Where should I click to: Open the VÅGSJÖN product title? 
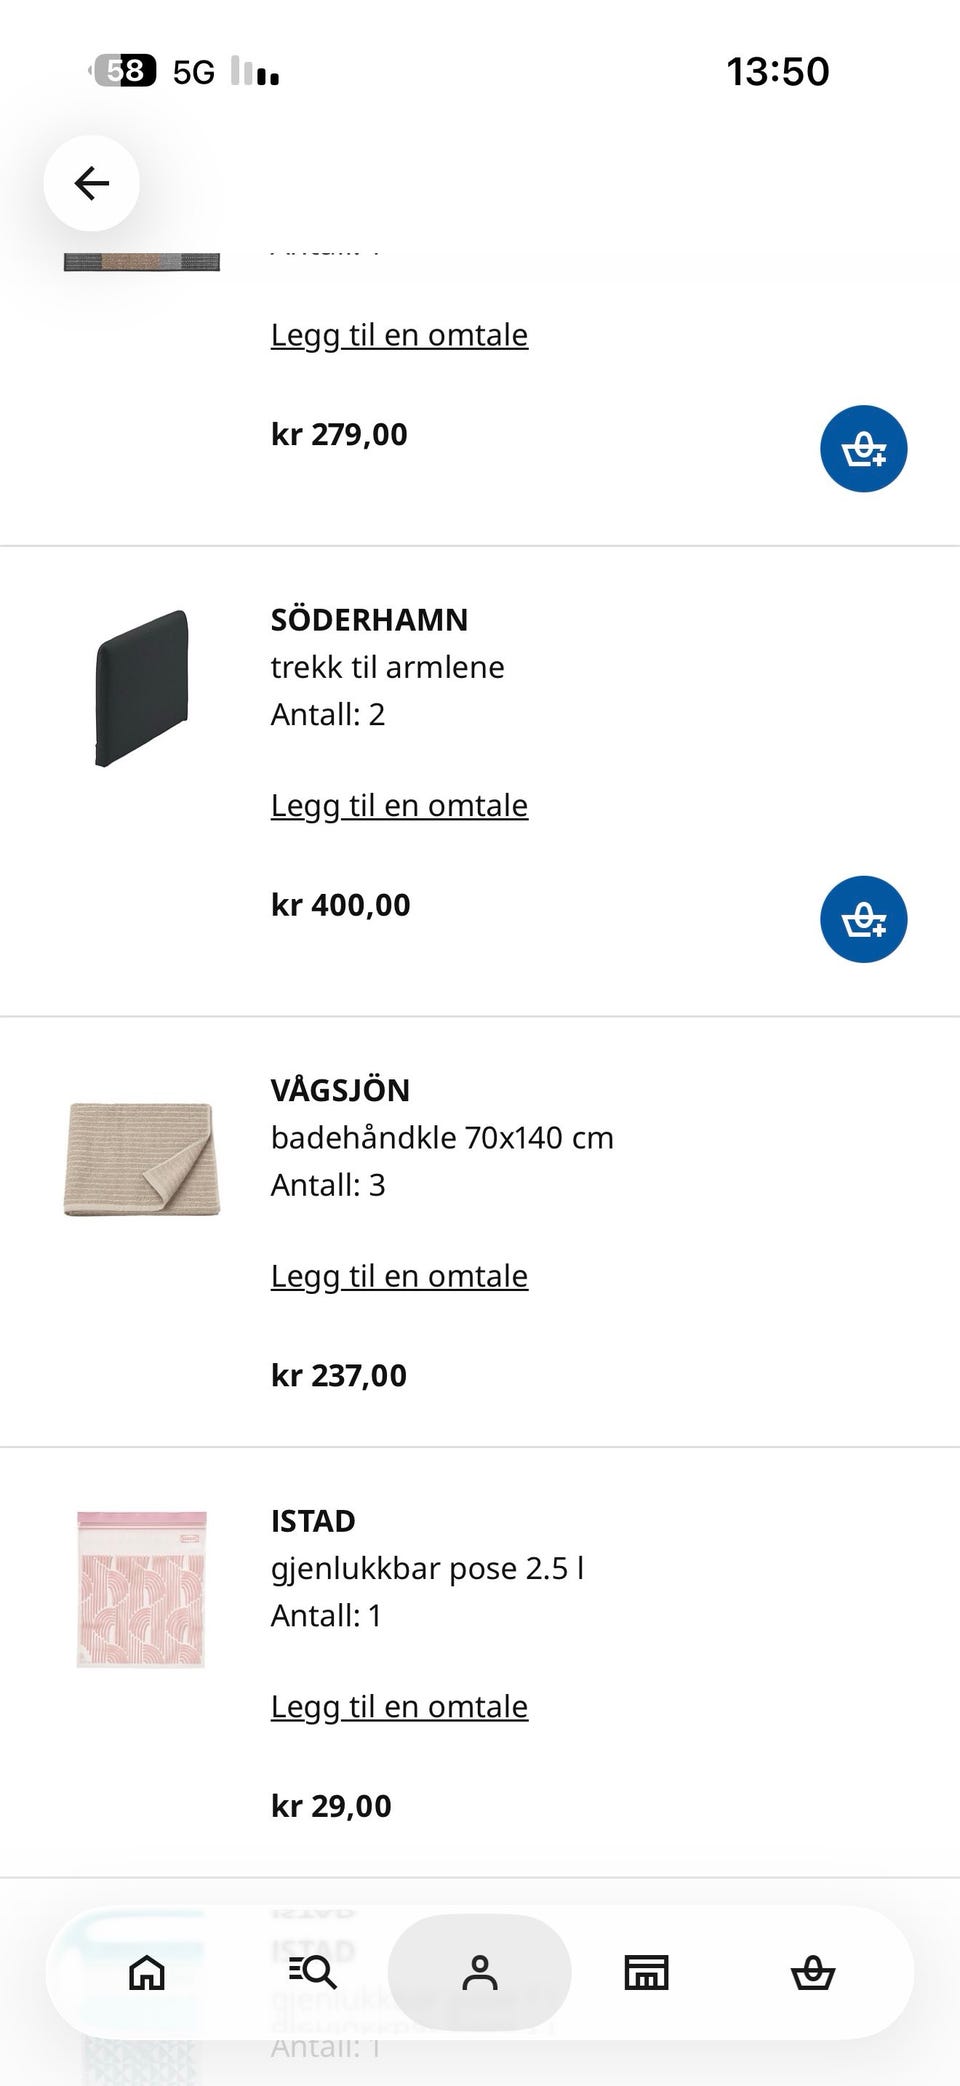pos(340,1090)
